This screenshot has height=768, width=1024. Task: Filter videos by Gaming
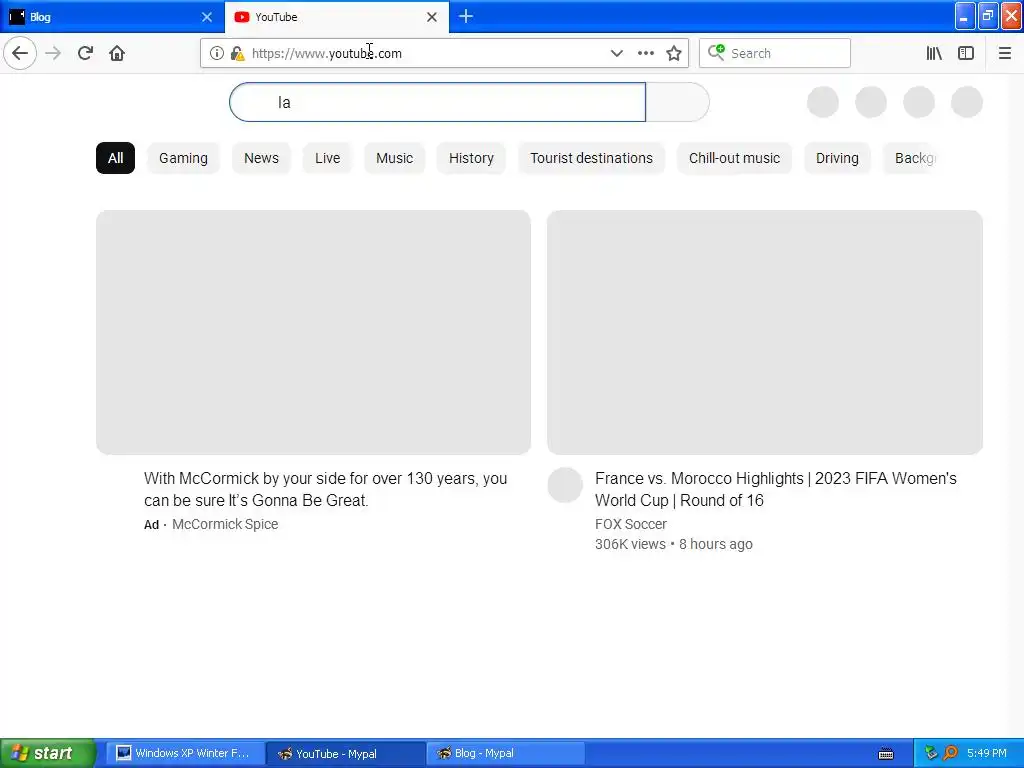pyautogui.click(x=184, y=158)
